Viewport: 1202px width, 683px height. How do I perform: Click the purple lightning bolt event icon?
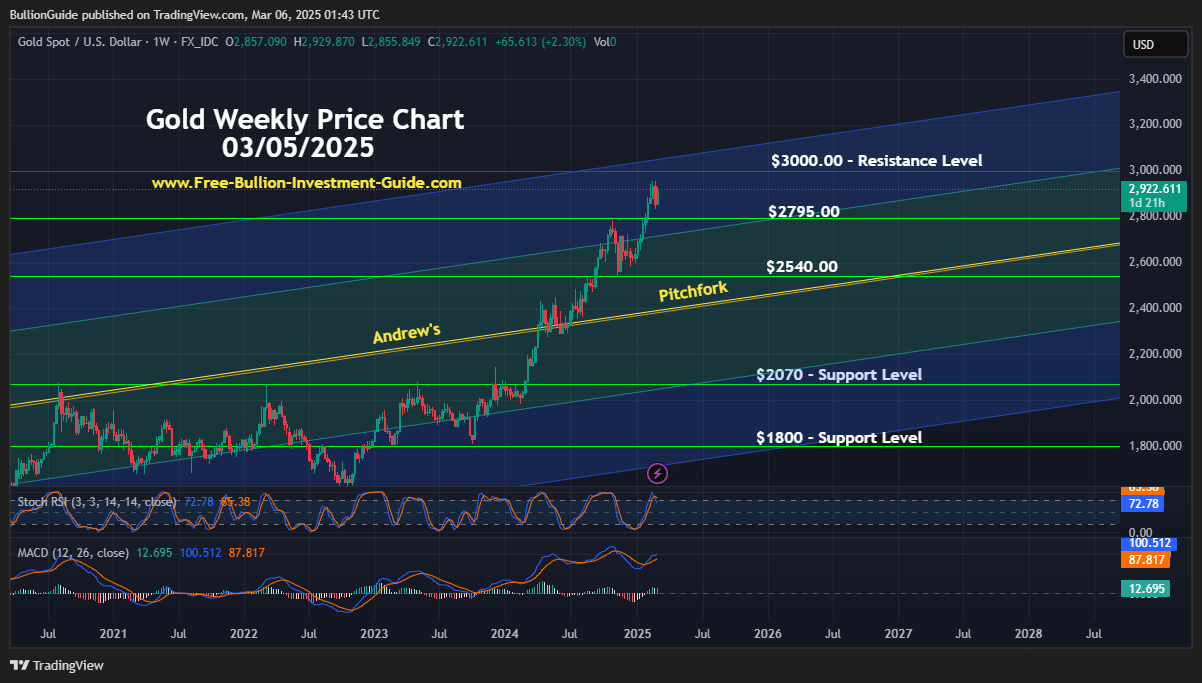click(658, 473)
